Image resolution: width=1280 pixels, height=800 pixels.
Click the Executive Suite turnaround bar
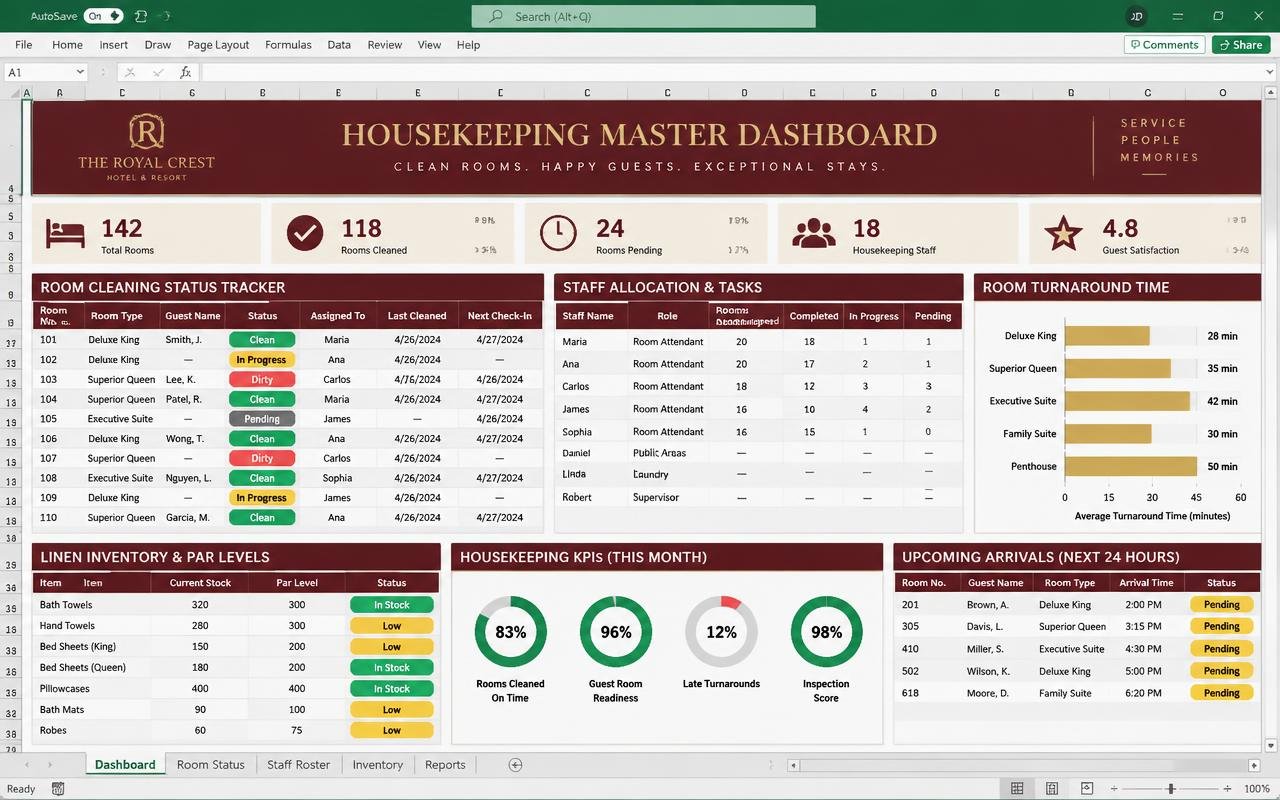(x=1127, y=401)
